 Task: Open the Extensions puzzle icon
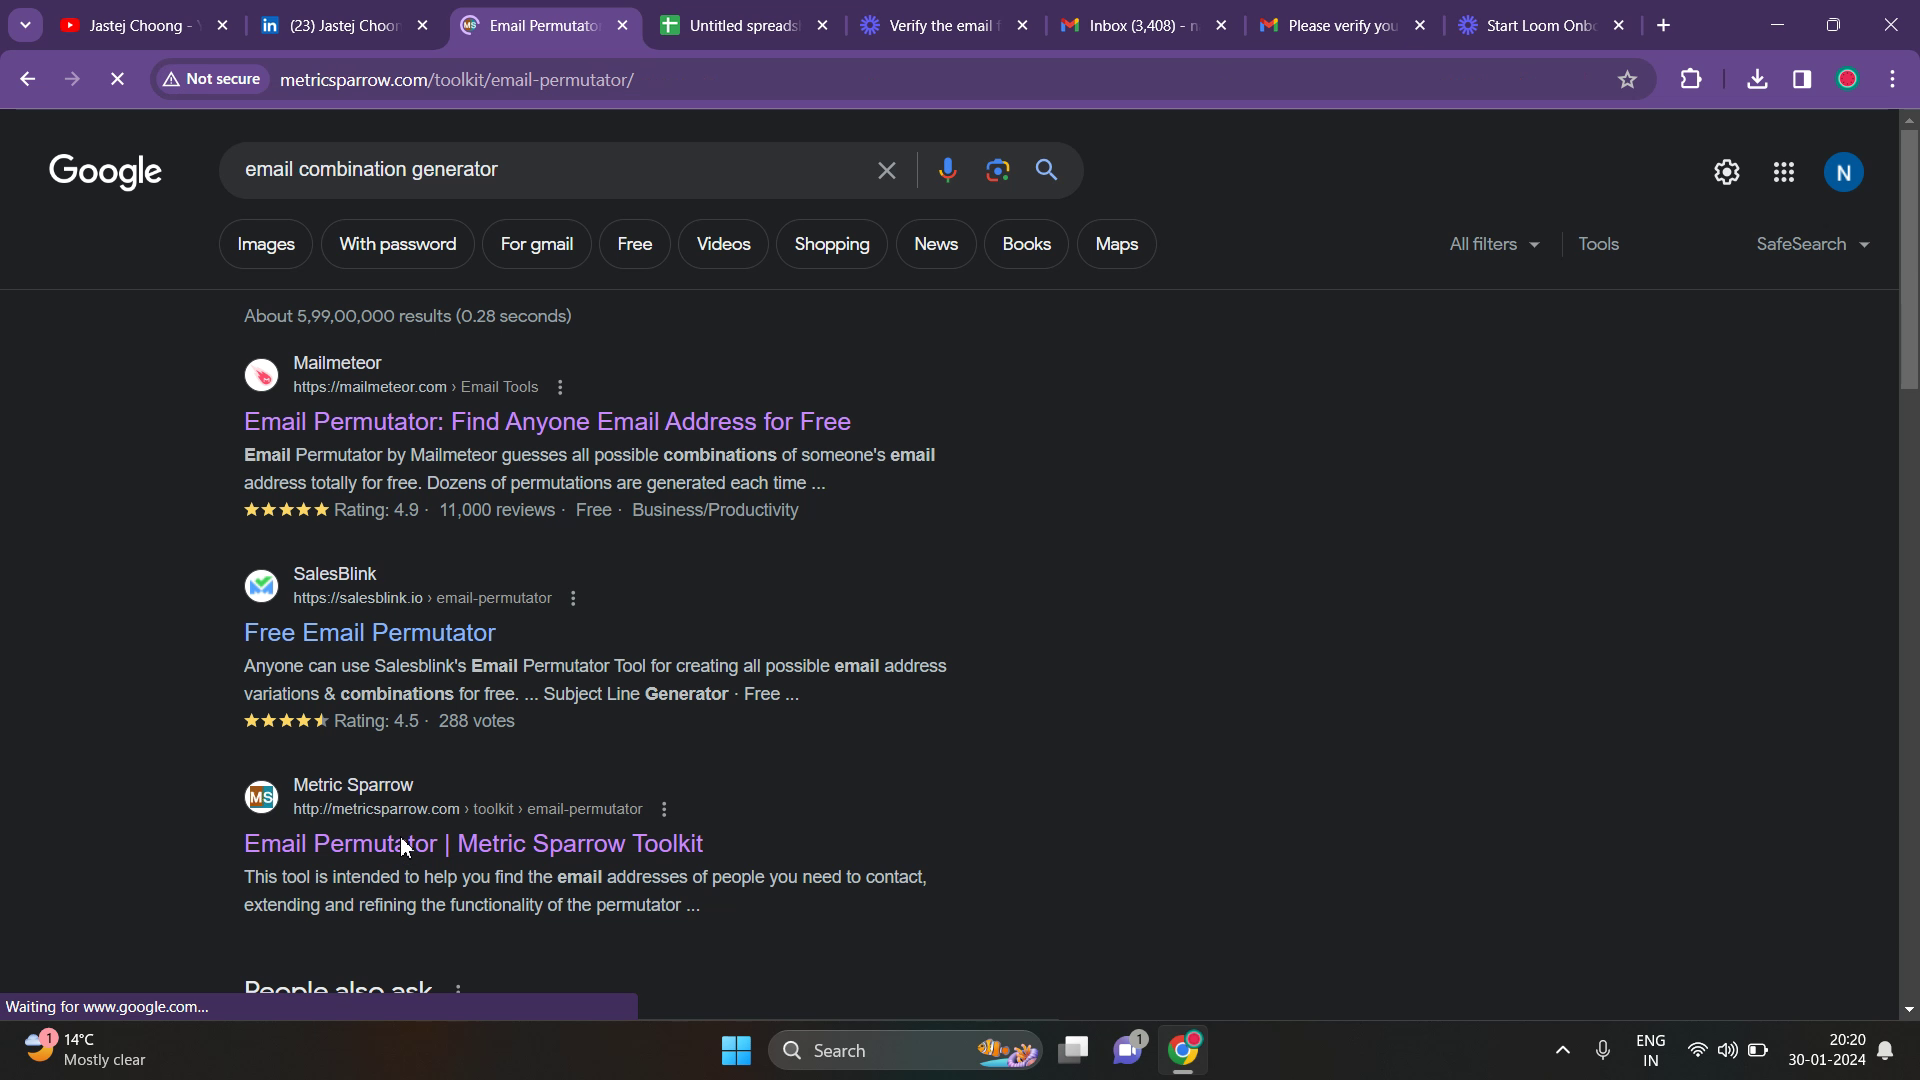[1691, 79]
